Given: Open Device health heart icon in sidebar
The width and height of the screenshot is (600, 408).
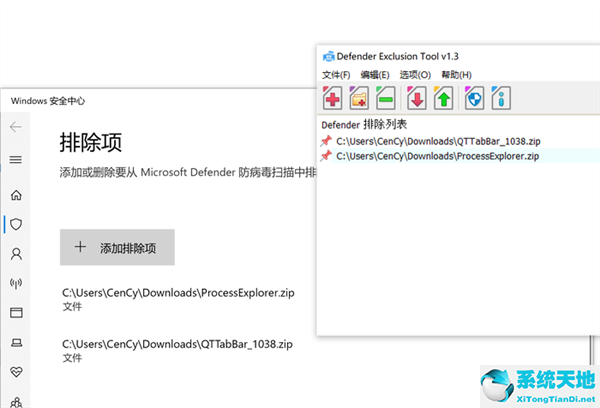Looking at the screenshot, I should pyautogui.click(x=16, y=372).
